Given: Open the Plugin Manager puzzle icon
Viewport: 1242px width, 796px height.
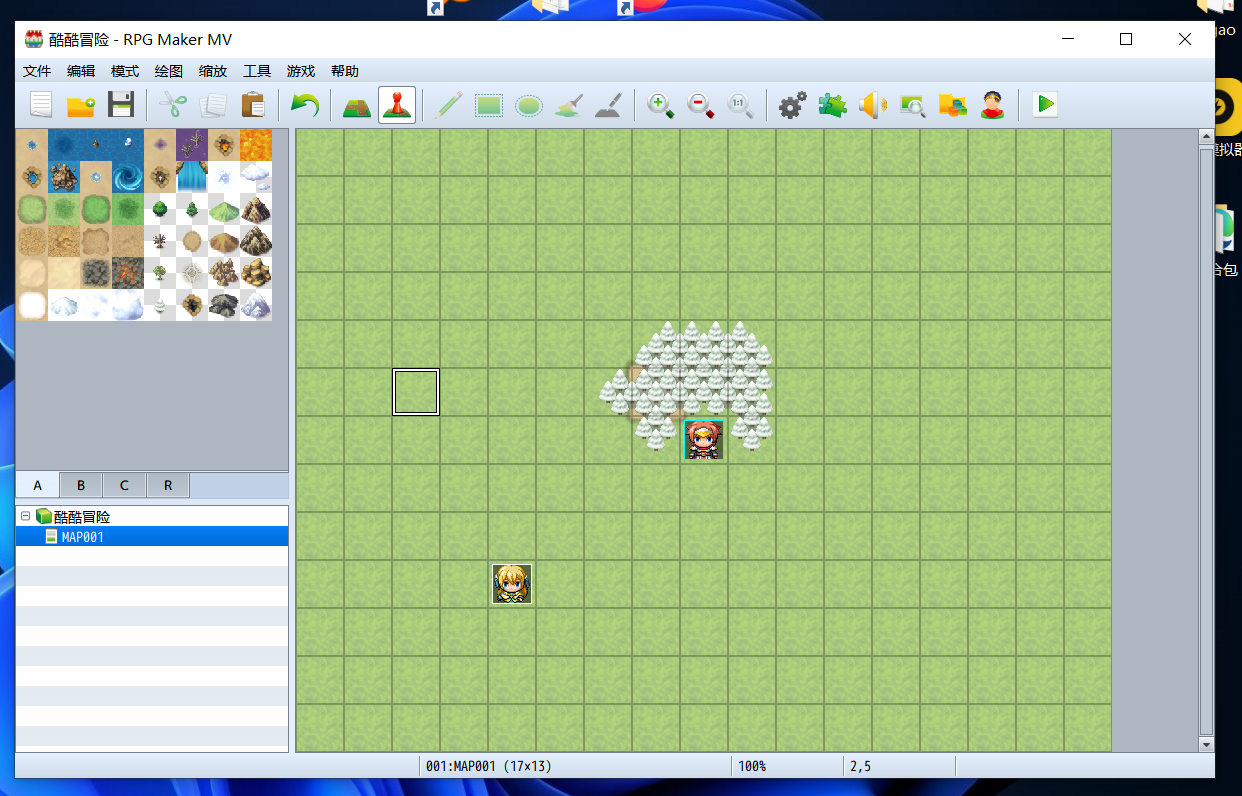Looking at the screenshot, I should (x=832, y=104).
